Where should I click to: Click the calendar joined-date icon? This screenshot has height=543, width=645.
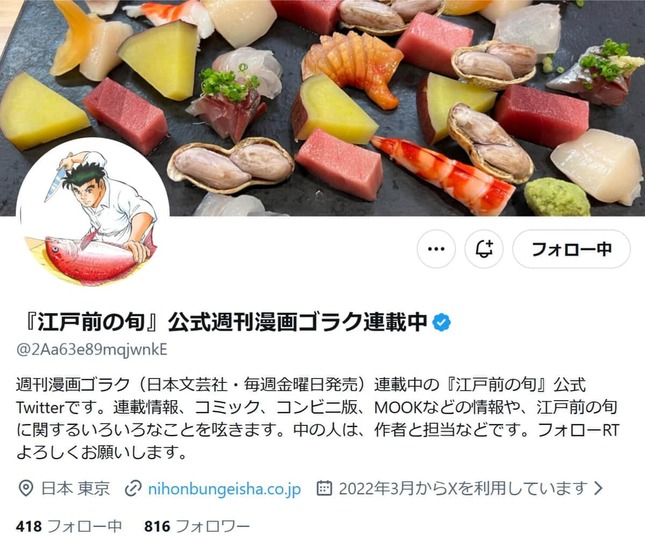[x=324, y=488]
